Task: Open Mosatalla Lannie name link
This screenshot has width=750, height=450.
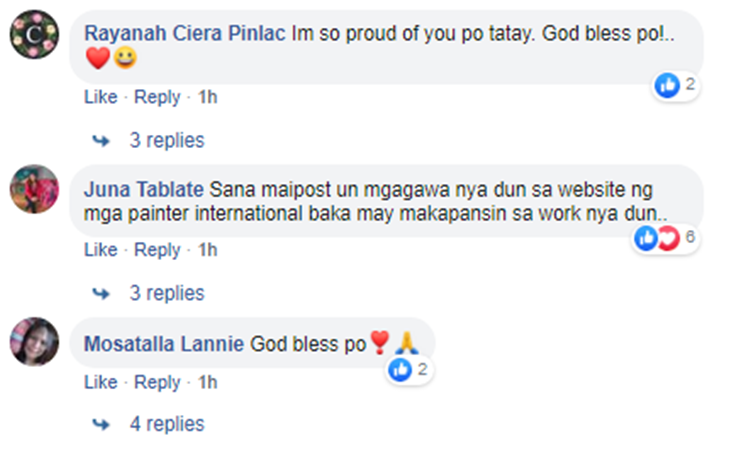Action: tap(164, 344)
